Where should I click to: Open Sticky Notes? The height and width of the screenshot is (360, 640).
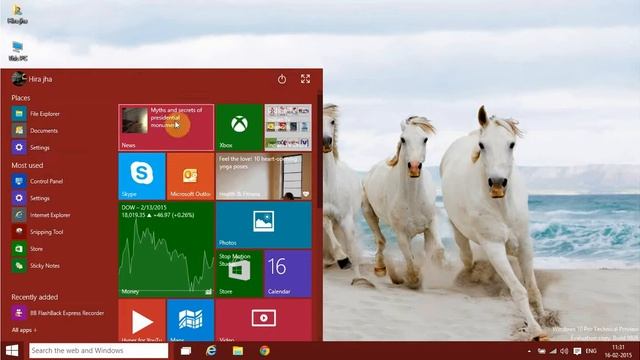[x=36, y=265]
